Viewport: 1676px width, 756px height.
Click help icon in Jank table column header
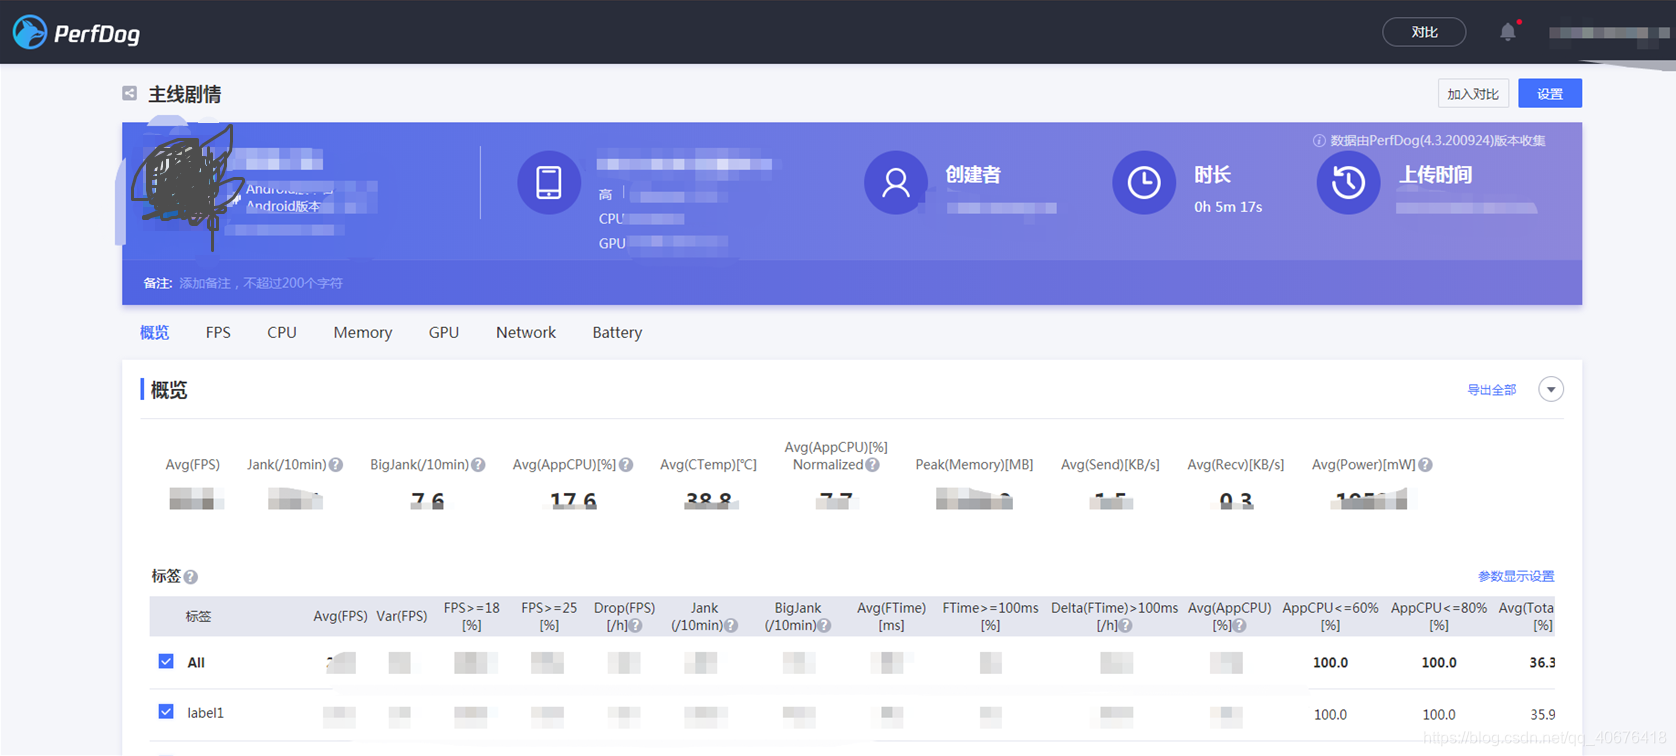(x=731, y=626)
